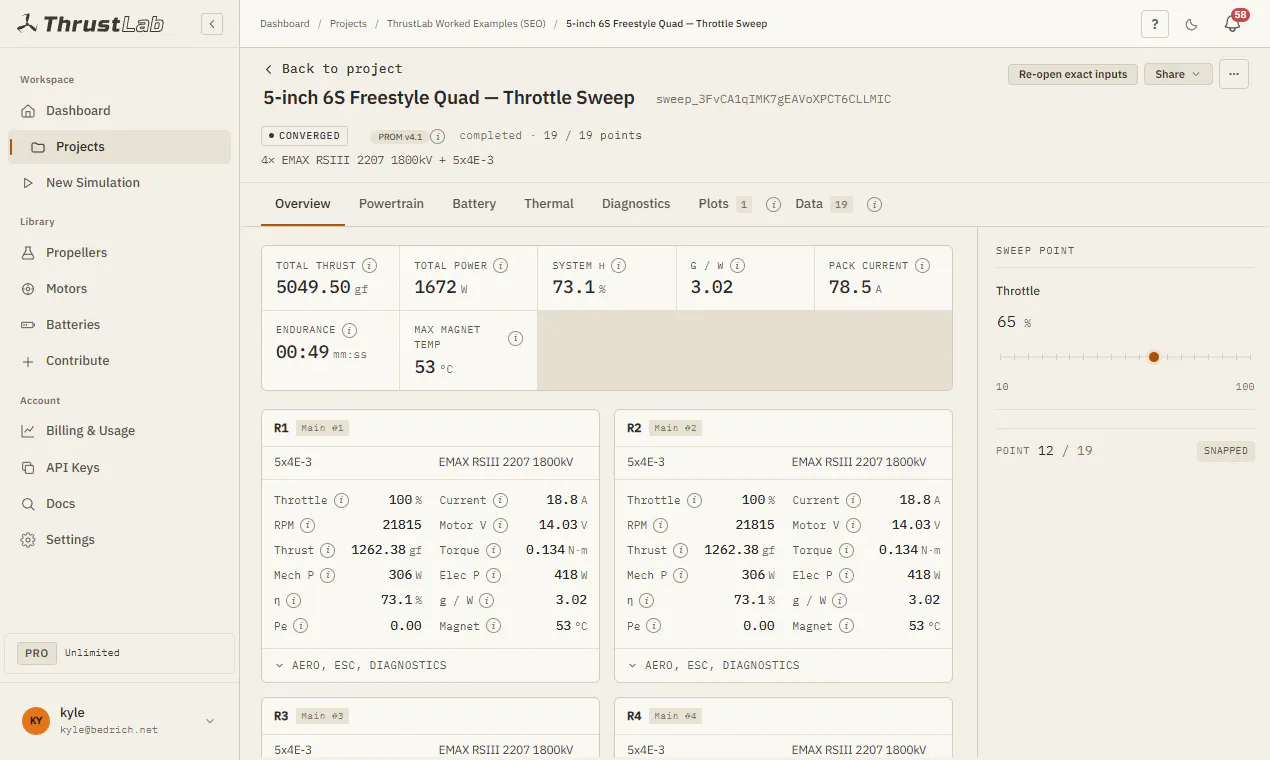Click R1 Throttle info icon
This screenshot has width=1270, height=760.
tap(341, 500)
